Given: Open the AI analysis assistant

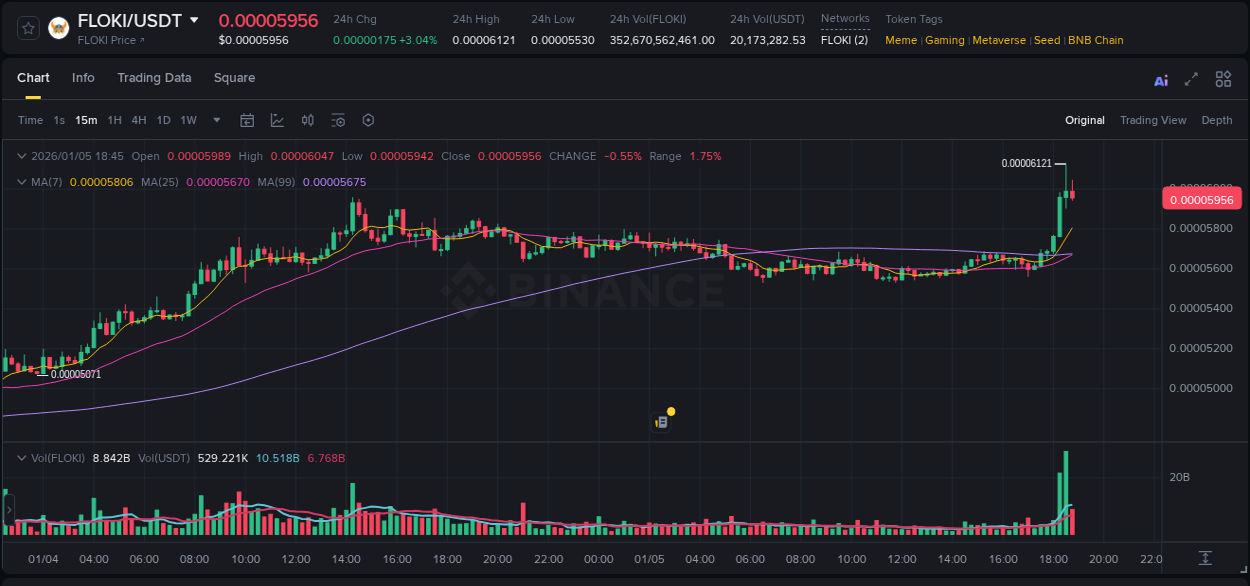Looking at the screenshot, I should 1161,79.
